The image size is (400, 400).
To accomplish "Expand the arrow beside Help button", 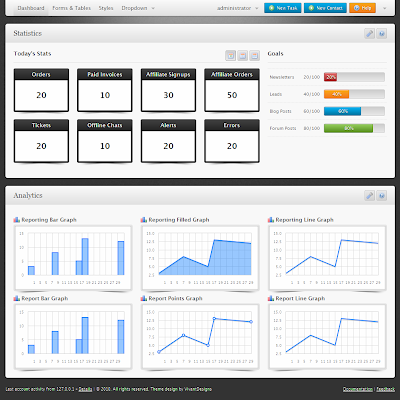I will pyautogui.click(x=385, y=8).
